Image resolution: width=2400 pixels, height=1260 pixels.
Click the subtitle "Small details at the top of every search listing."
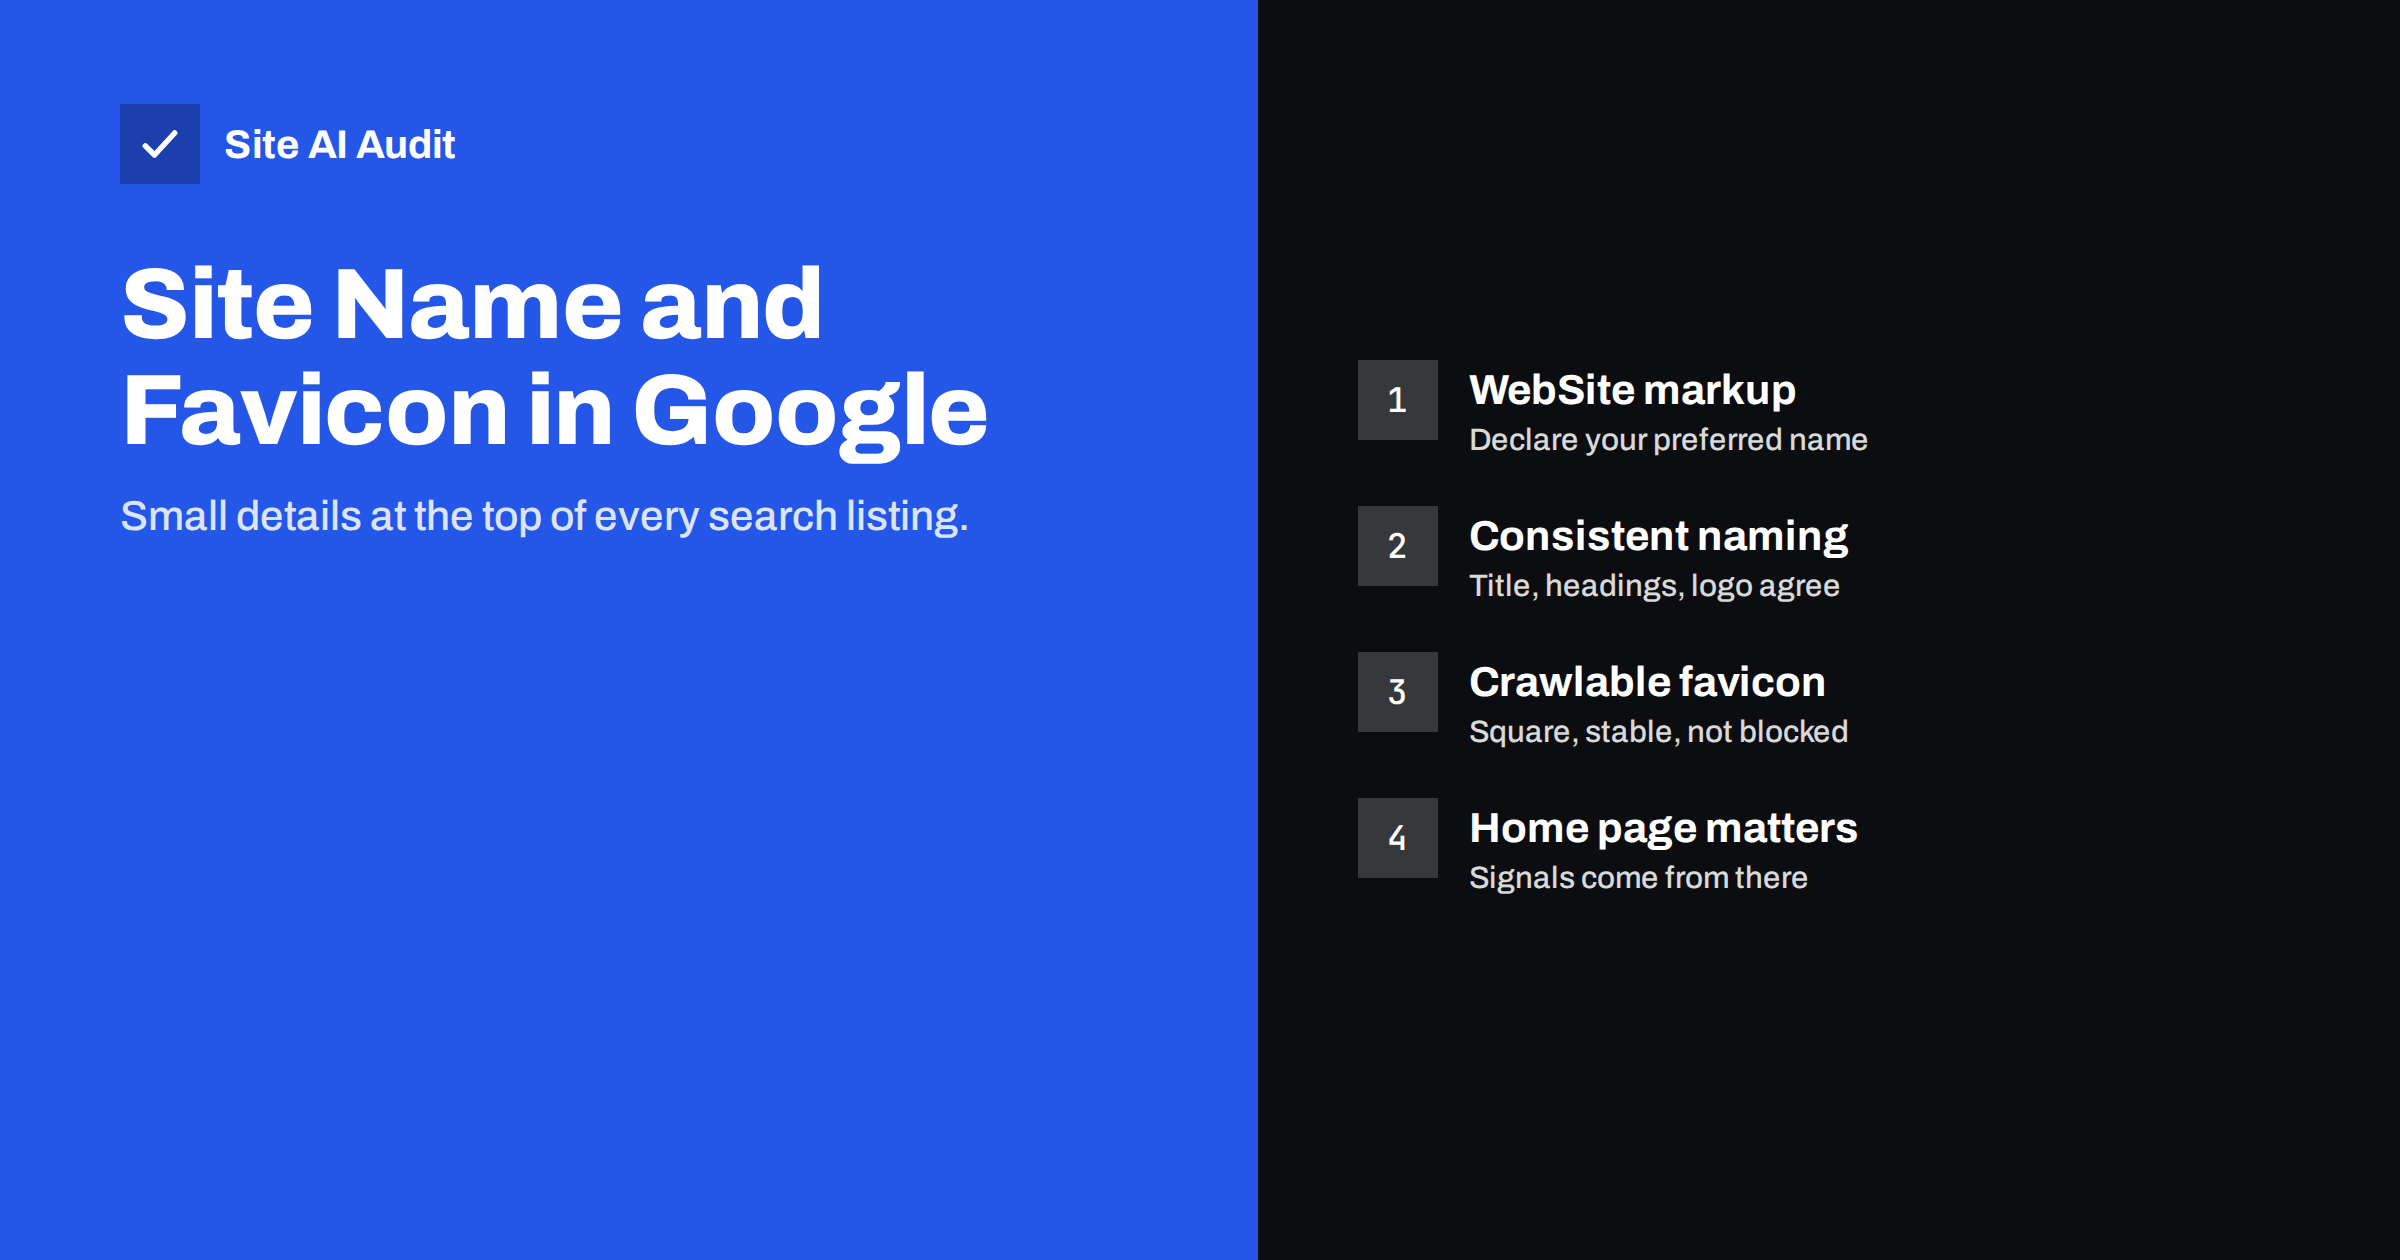pyautogui.click(x=545, y=517)
